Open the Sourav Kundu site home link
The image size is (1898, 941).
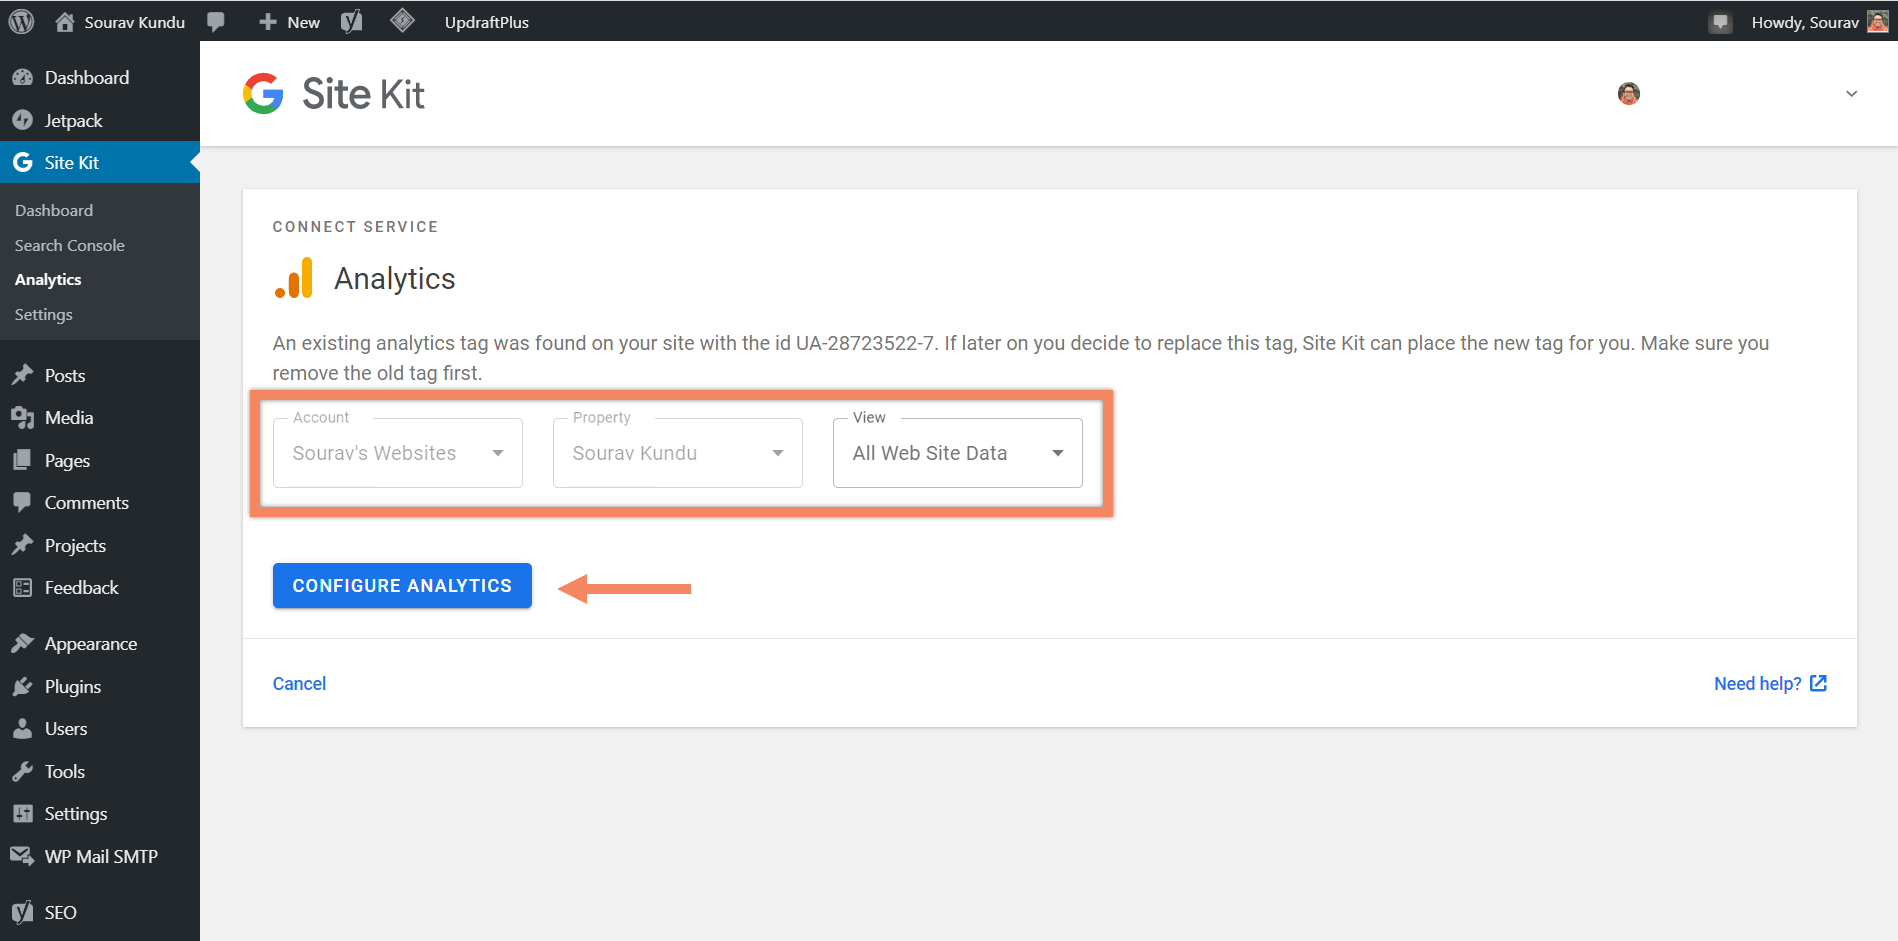point(120,22)
